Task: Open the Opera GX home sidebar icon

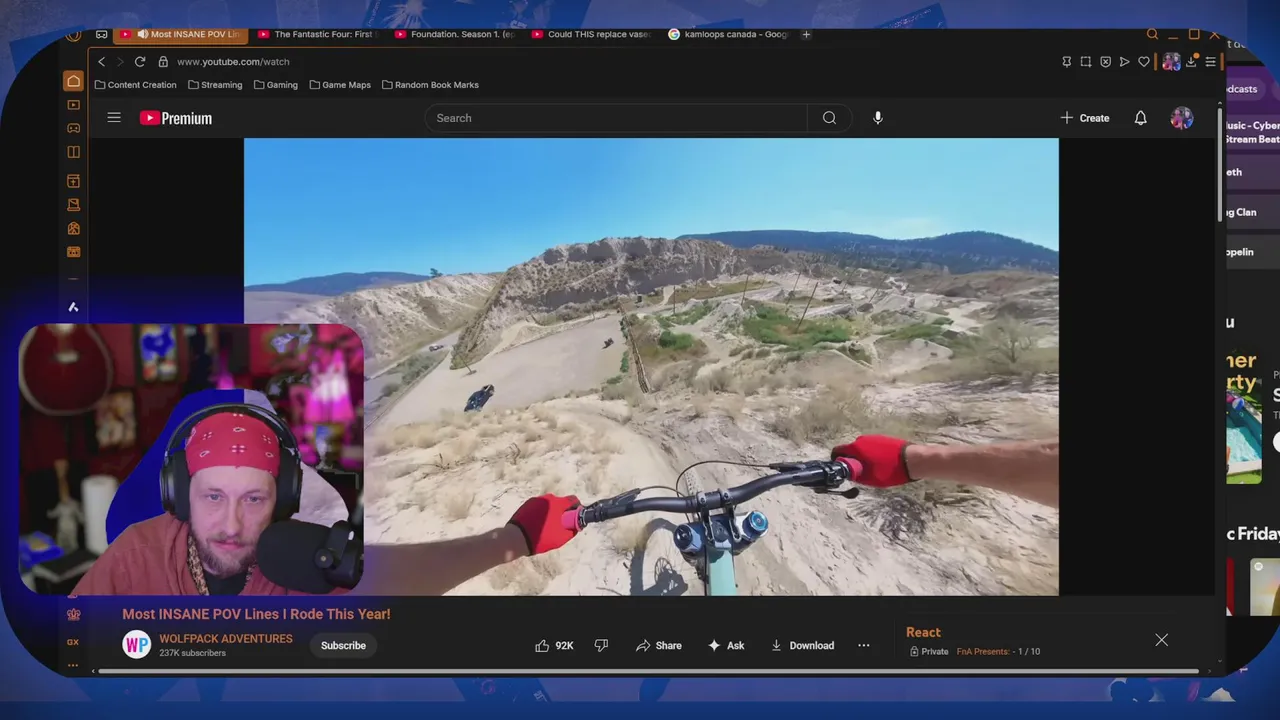Action: 73,81
